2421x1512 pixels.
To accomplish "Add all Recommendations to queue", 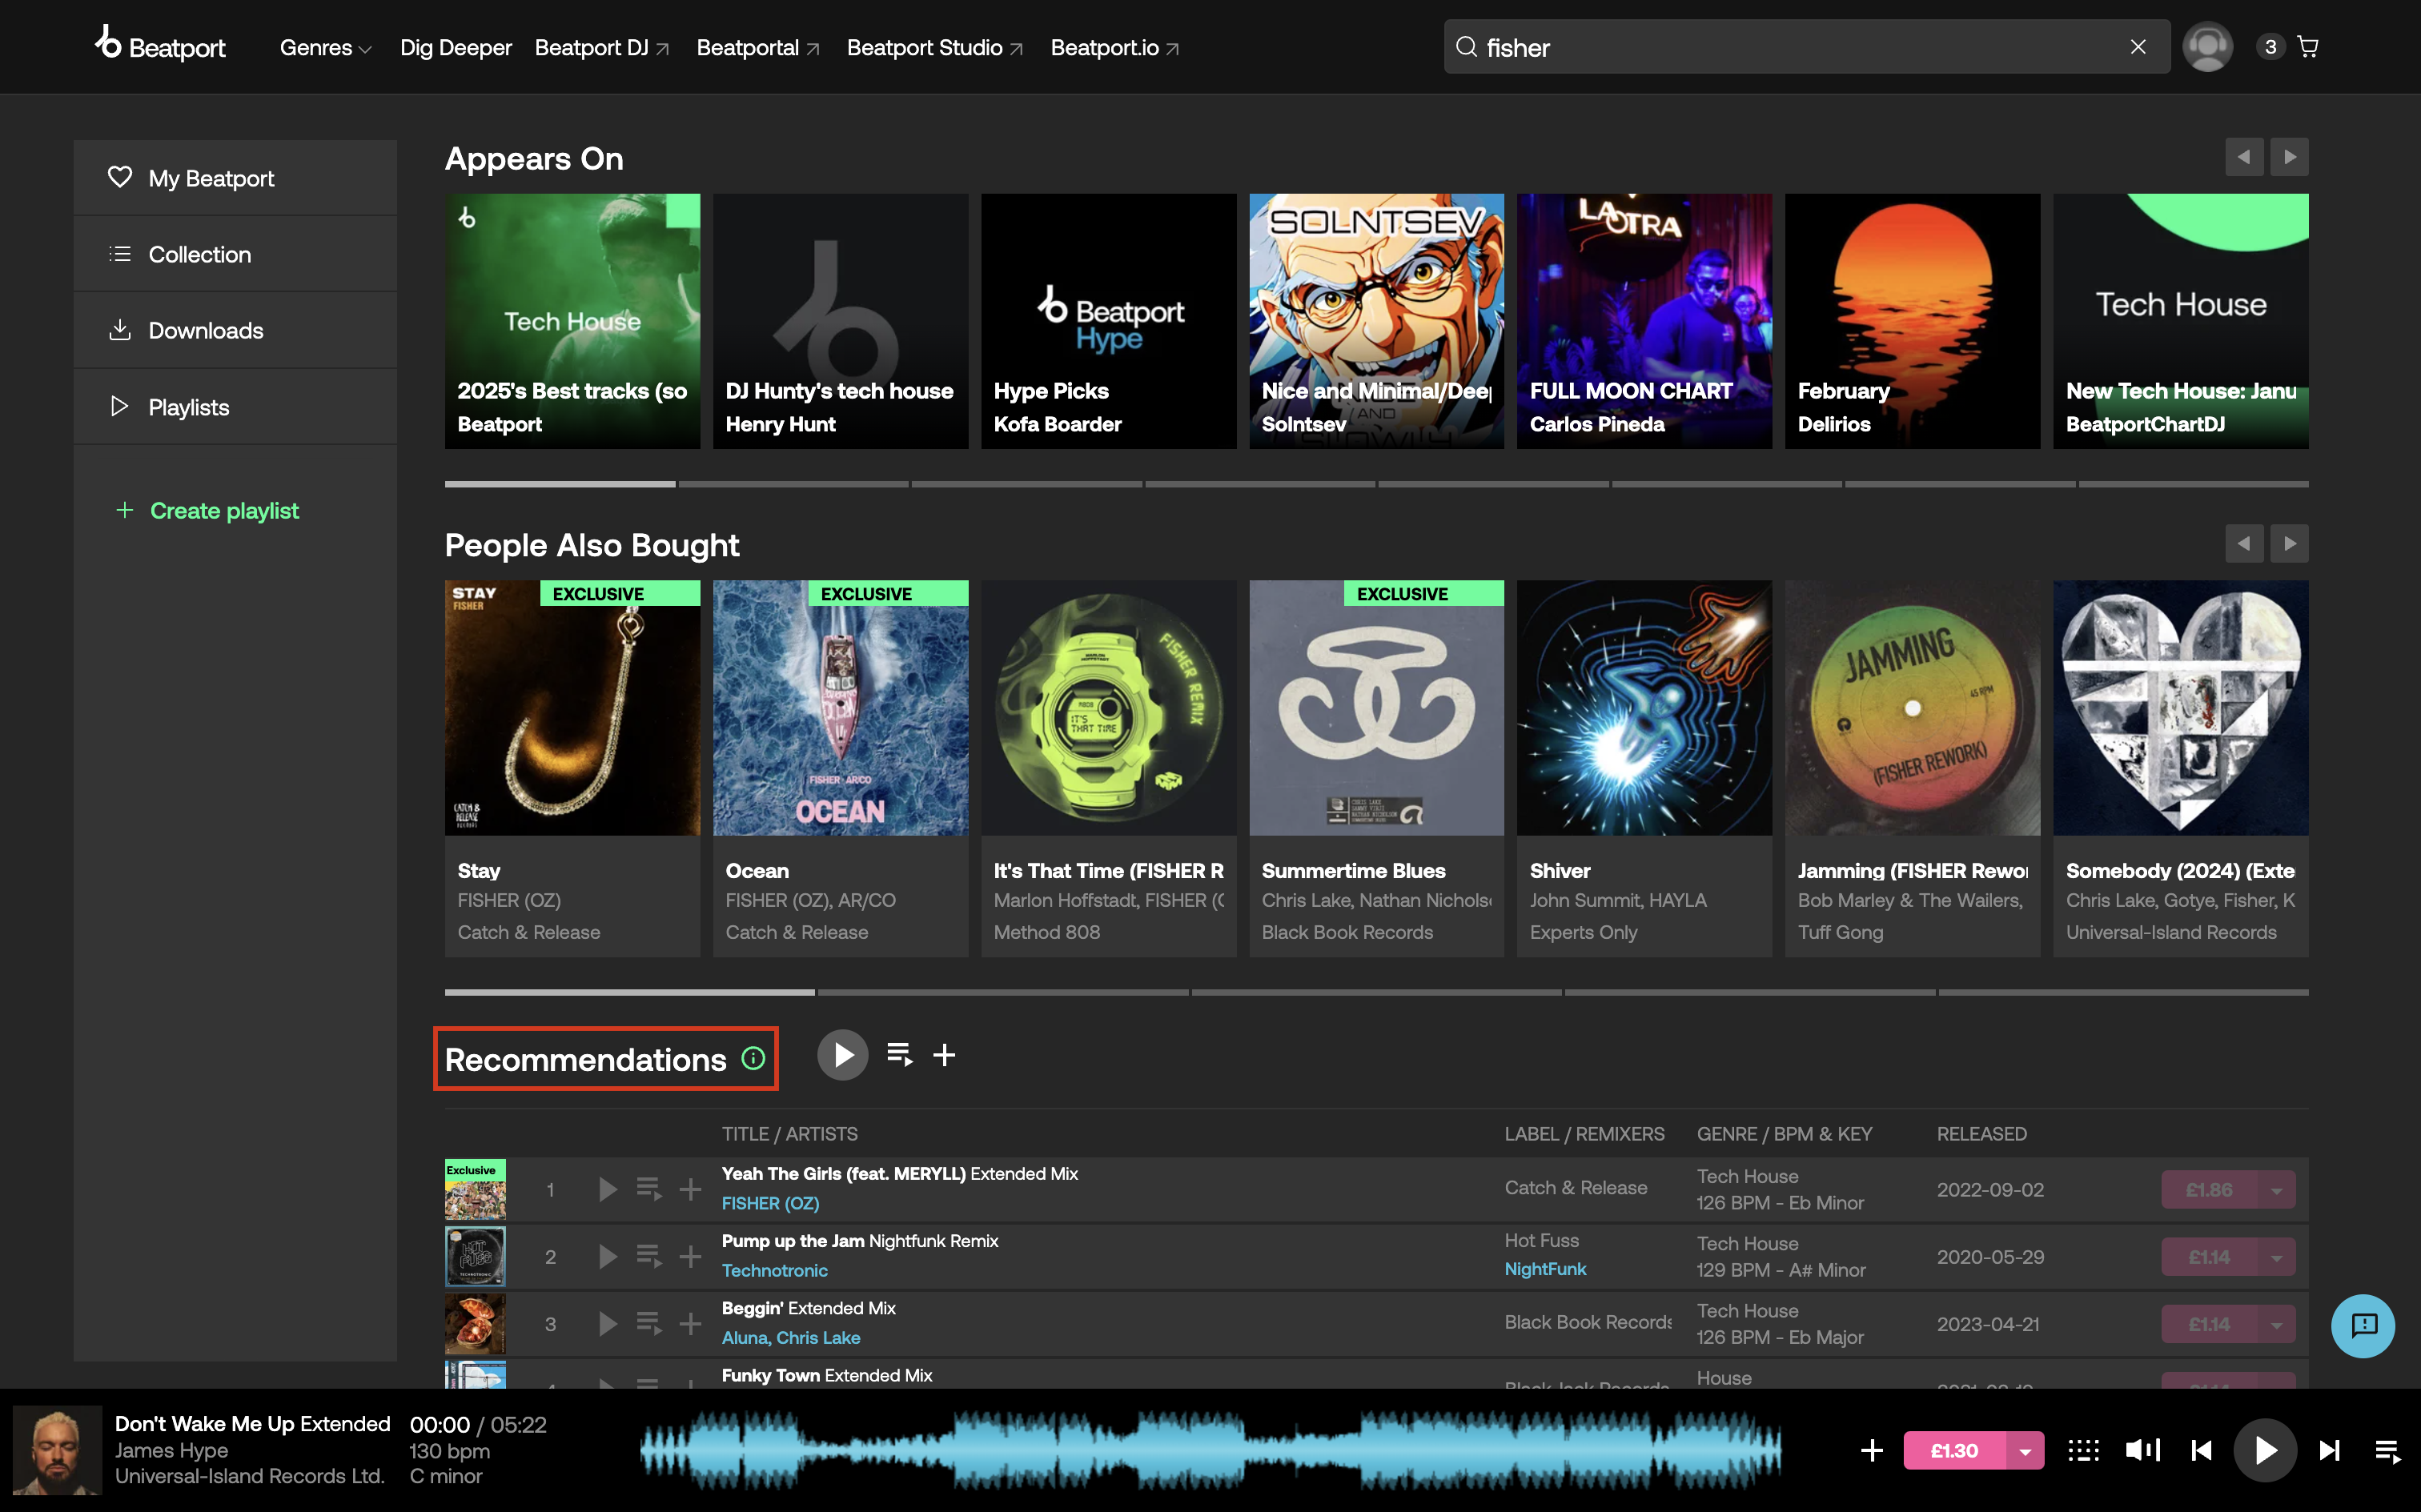I will coord(899,1054).
